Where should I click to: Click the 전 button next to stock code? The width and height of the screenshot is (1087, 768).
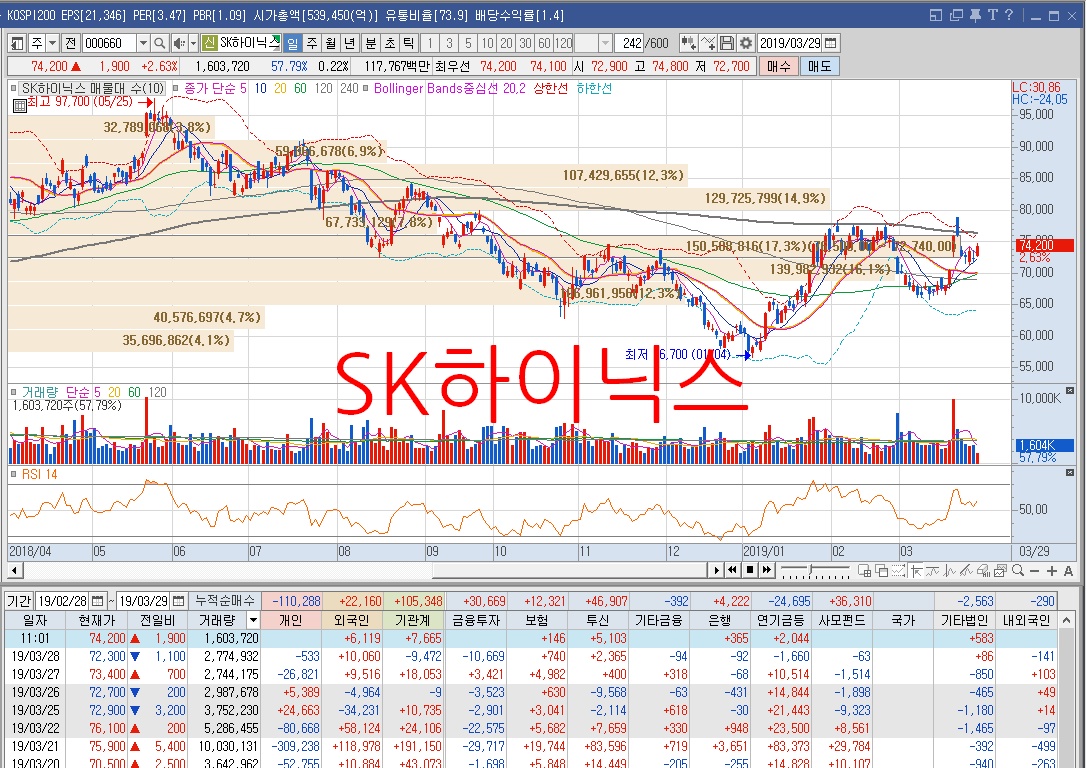[71, 43]
